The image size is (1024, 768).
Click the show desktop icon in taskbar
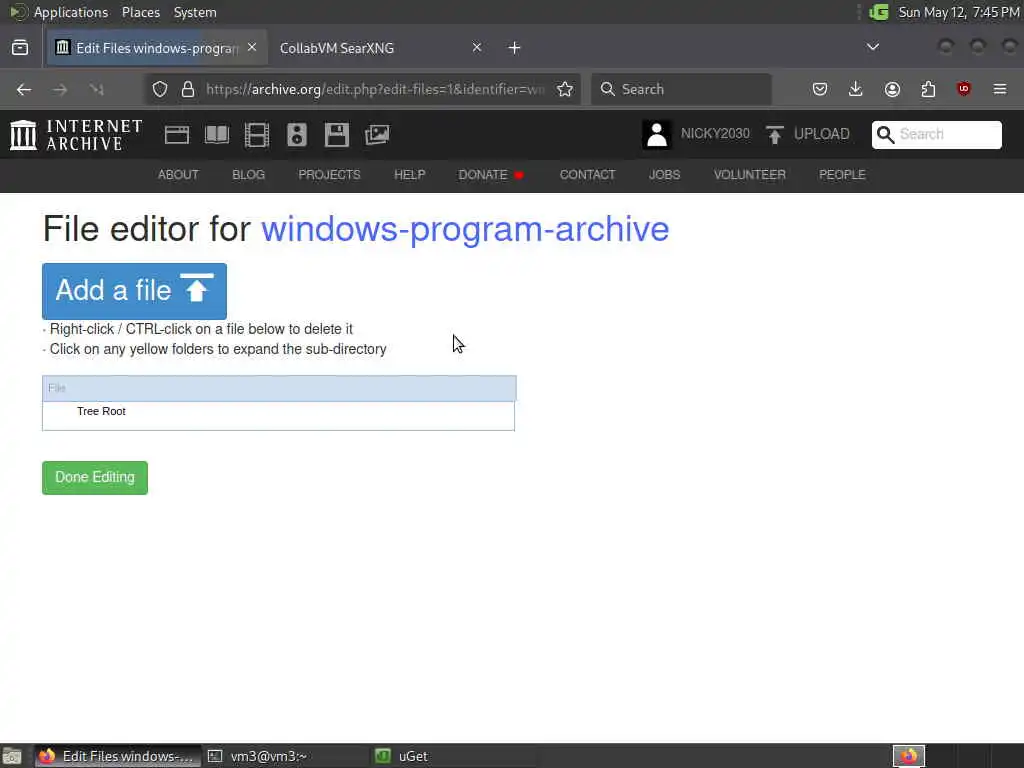tap(12, 756)
